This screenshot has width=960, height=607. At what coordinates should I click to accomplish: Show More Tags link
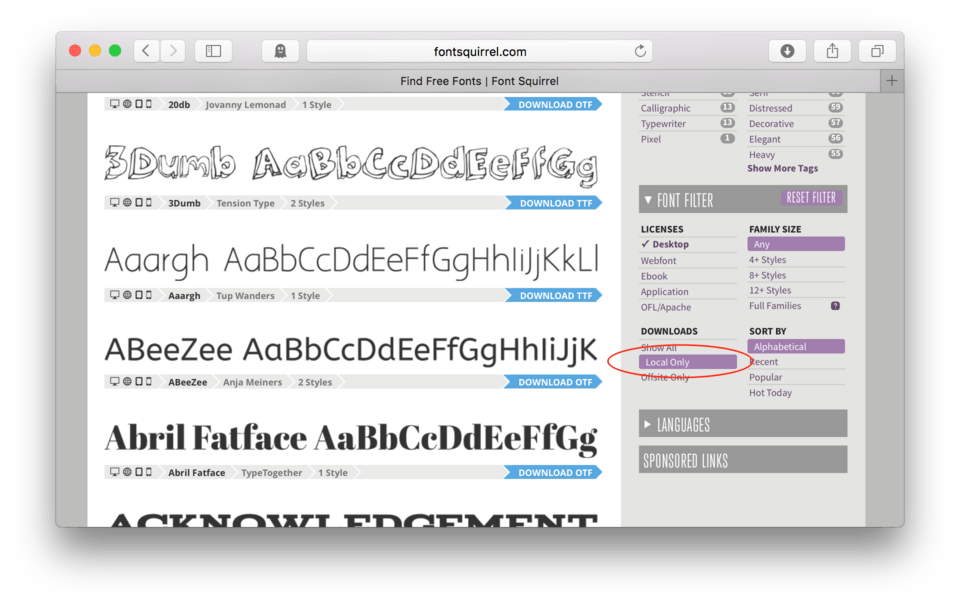coord(782,168)
